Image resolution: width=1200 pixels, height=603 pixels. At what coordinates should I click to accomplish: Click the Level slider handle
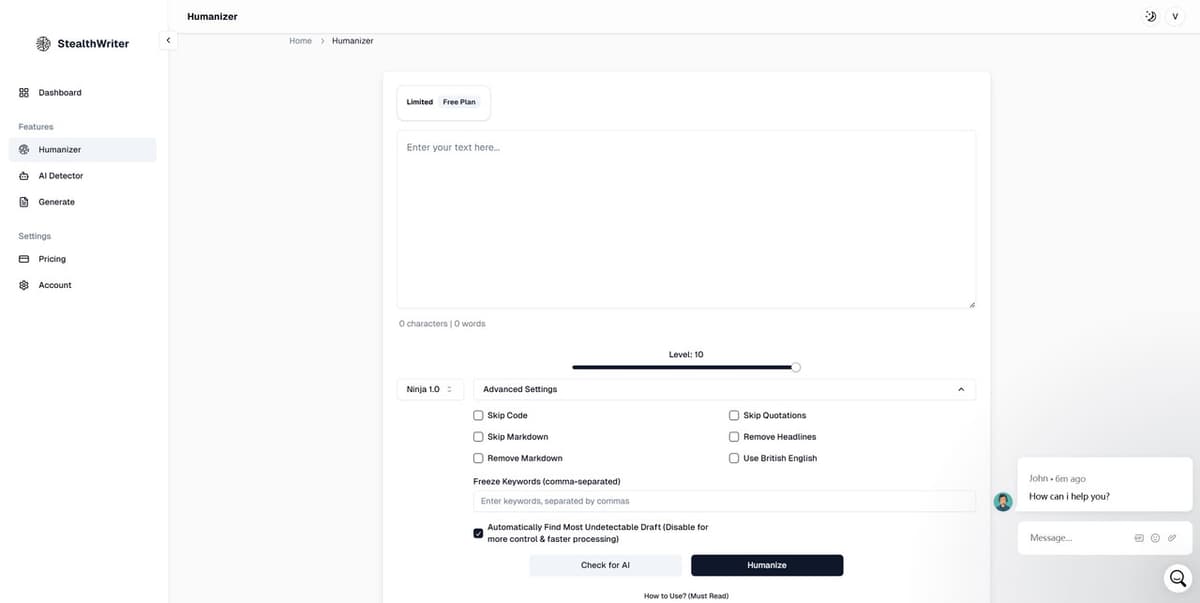795,367
